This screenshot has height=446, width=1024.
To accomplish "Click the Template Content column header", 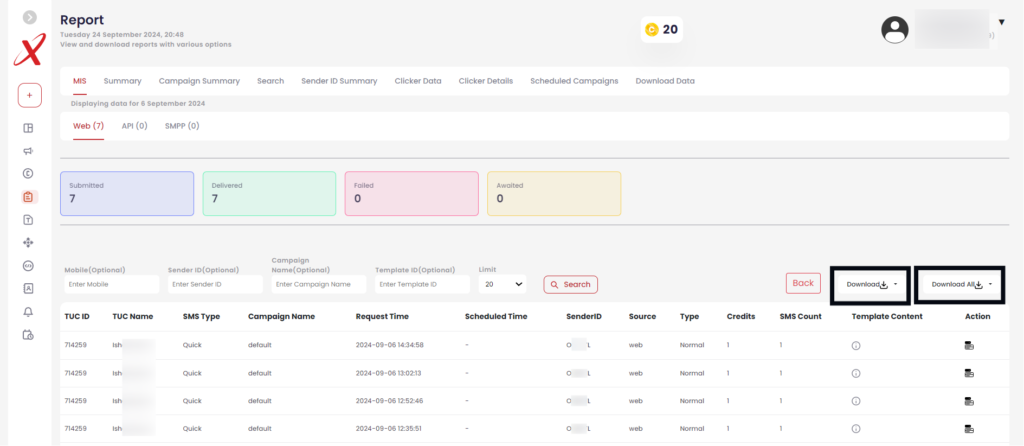I will (x=887, y=316).
